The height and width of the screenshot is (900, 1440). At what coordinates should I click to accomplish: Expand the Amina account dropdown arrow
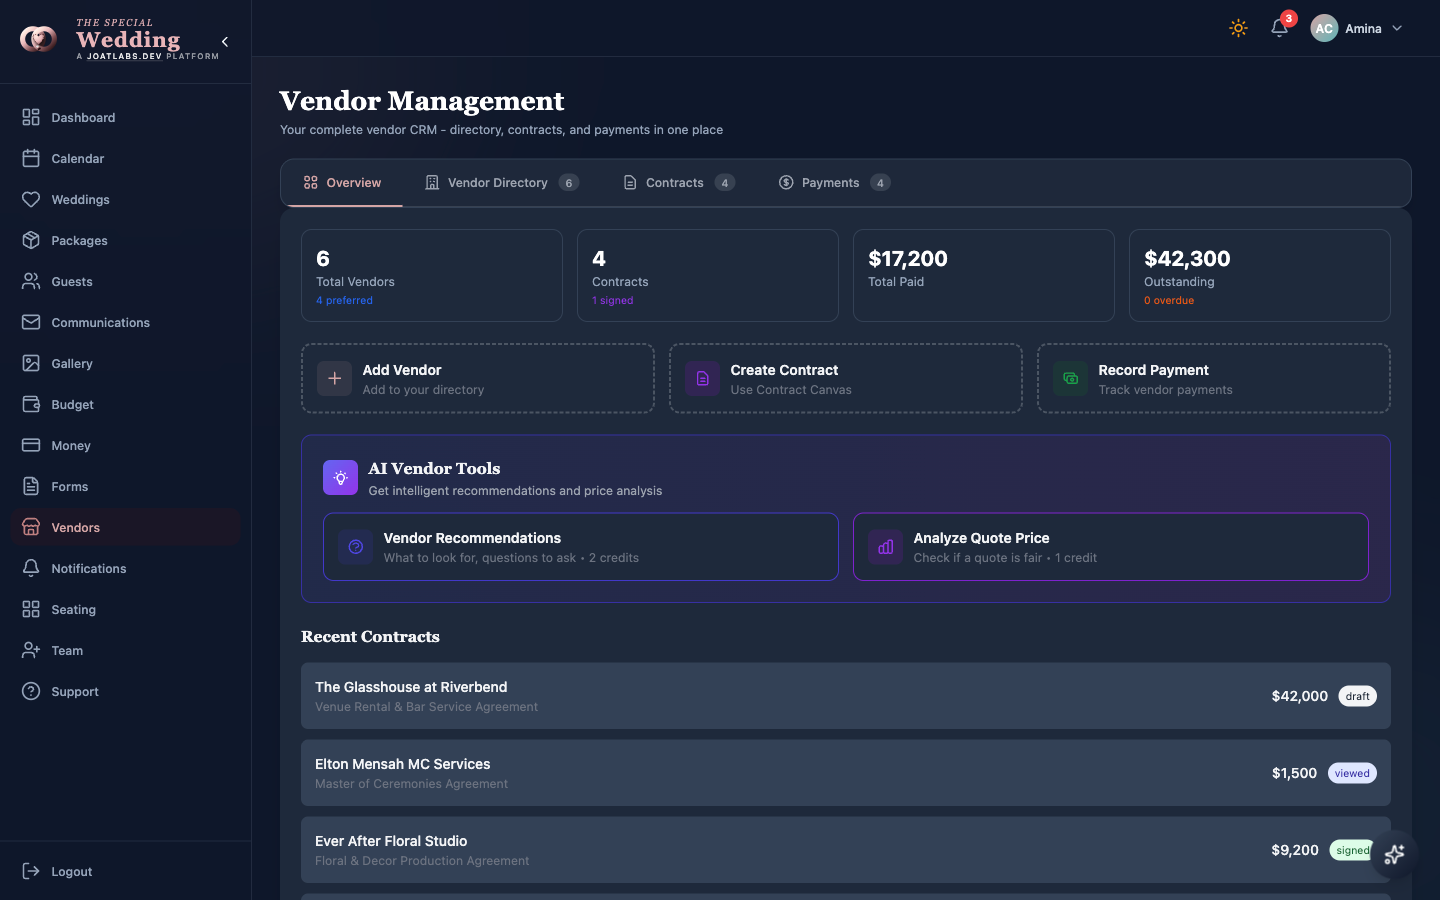(x=1397, y=28)
